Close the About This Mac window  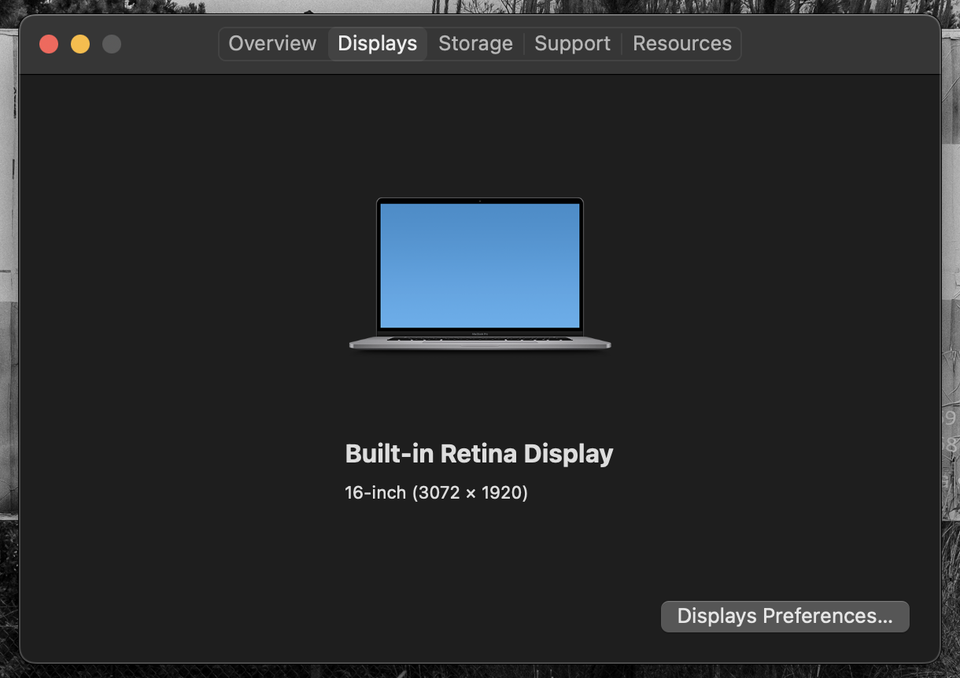tap(48, 44)
